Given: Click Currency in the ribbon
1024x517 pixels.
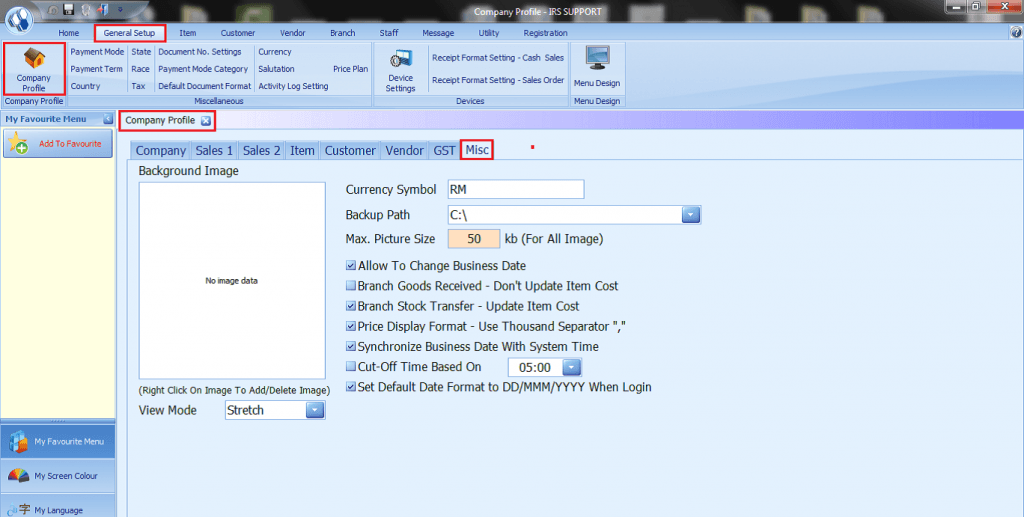Looking at the screenshot, I should (275, 52).
